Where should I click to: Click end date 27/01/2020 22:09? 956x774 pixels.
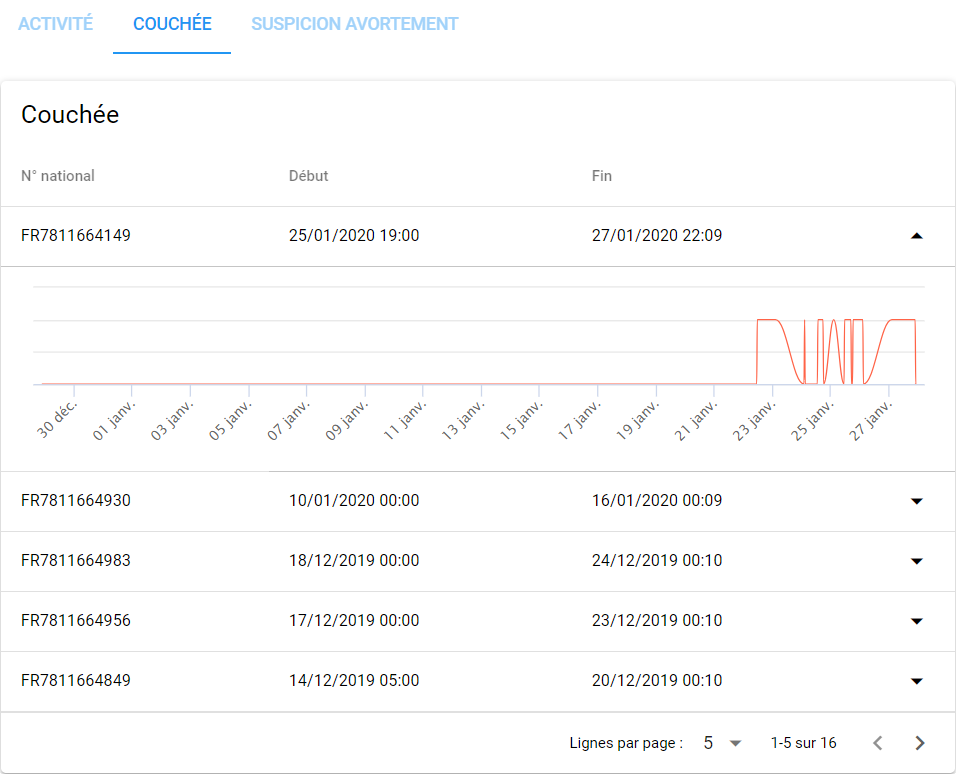tap(657, 235)
